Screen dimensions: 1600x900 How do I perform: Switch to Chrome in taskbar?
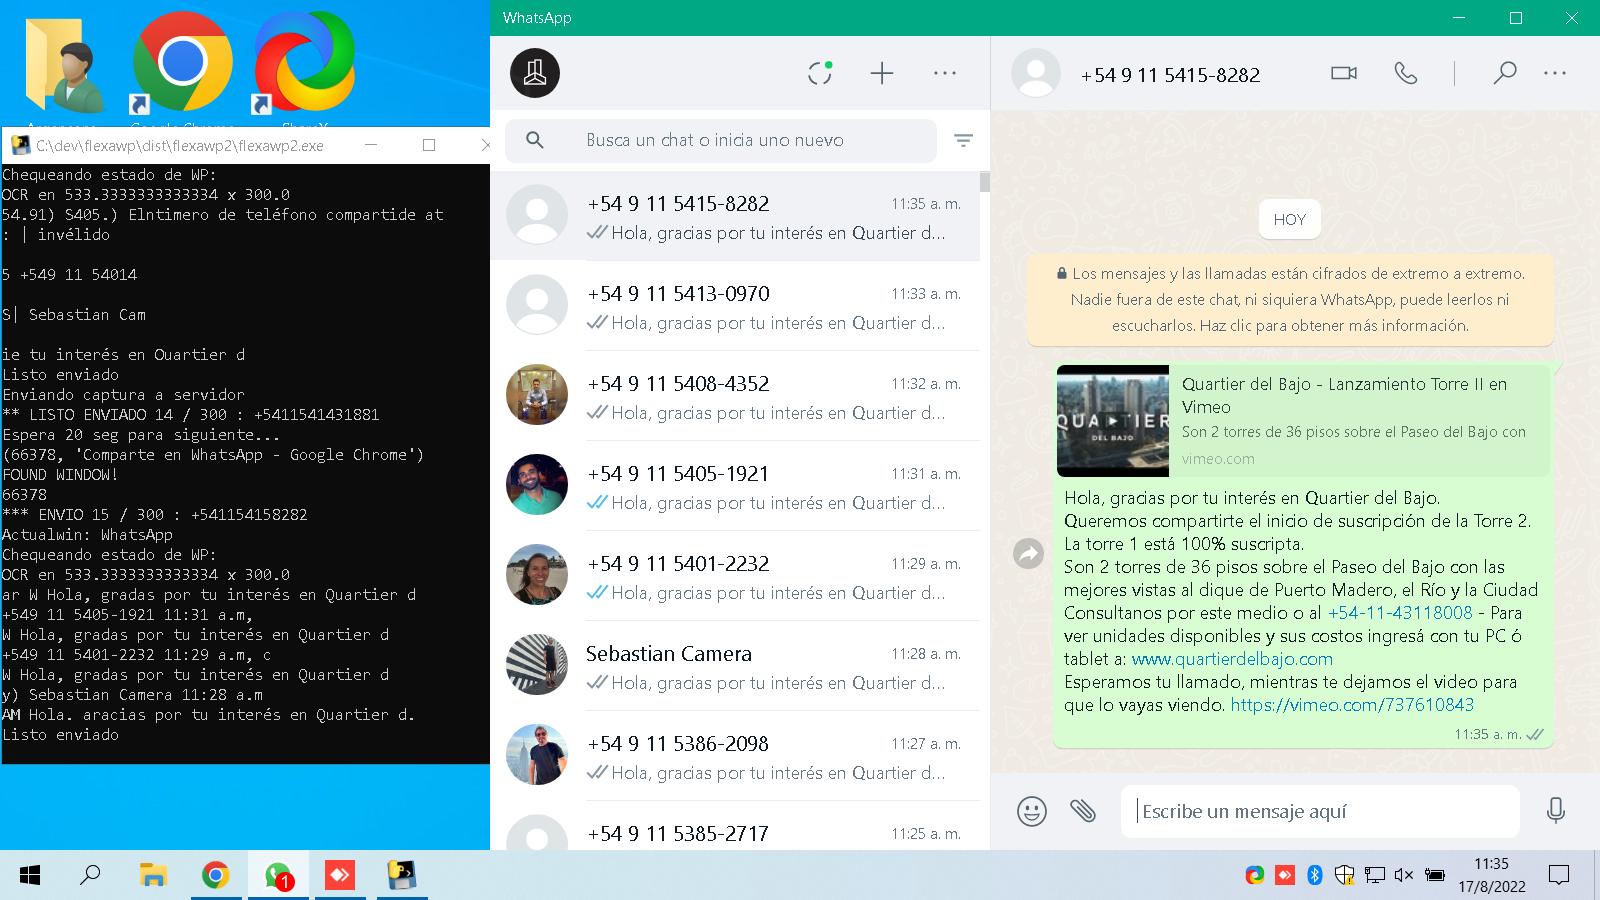coord(215,876)
